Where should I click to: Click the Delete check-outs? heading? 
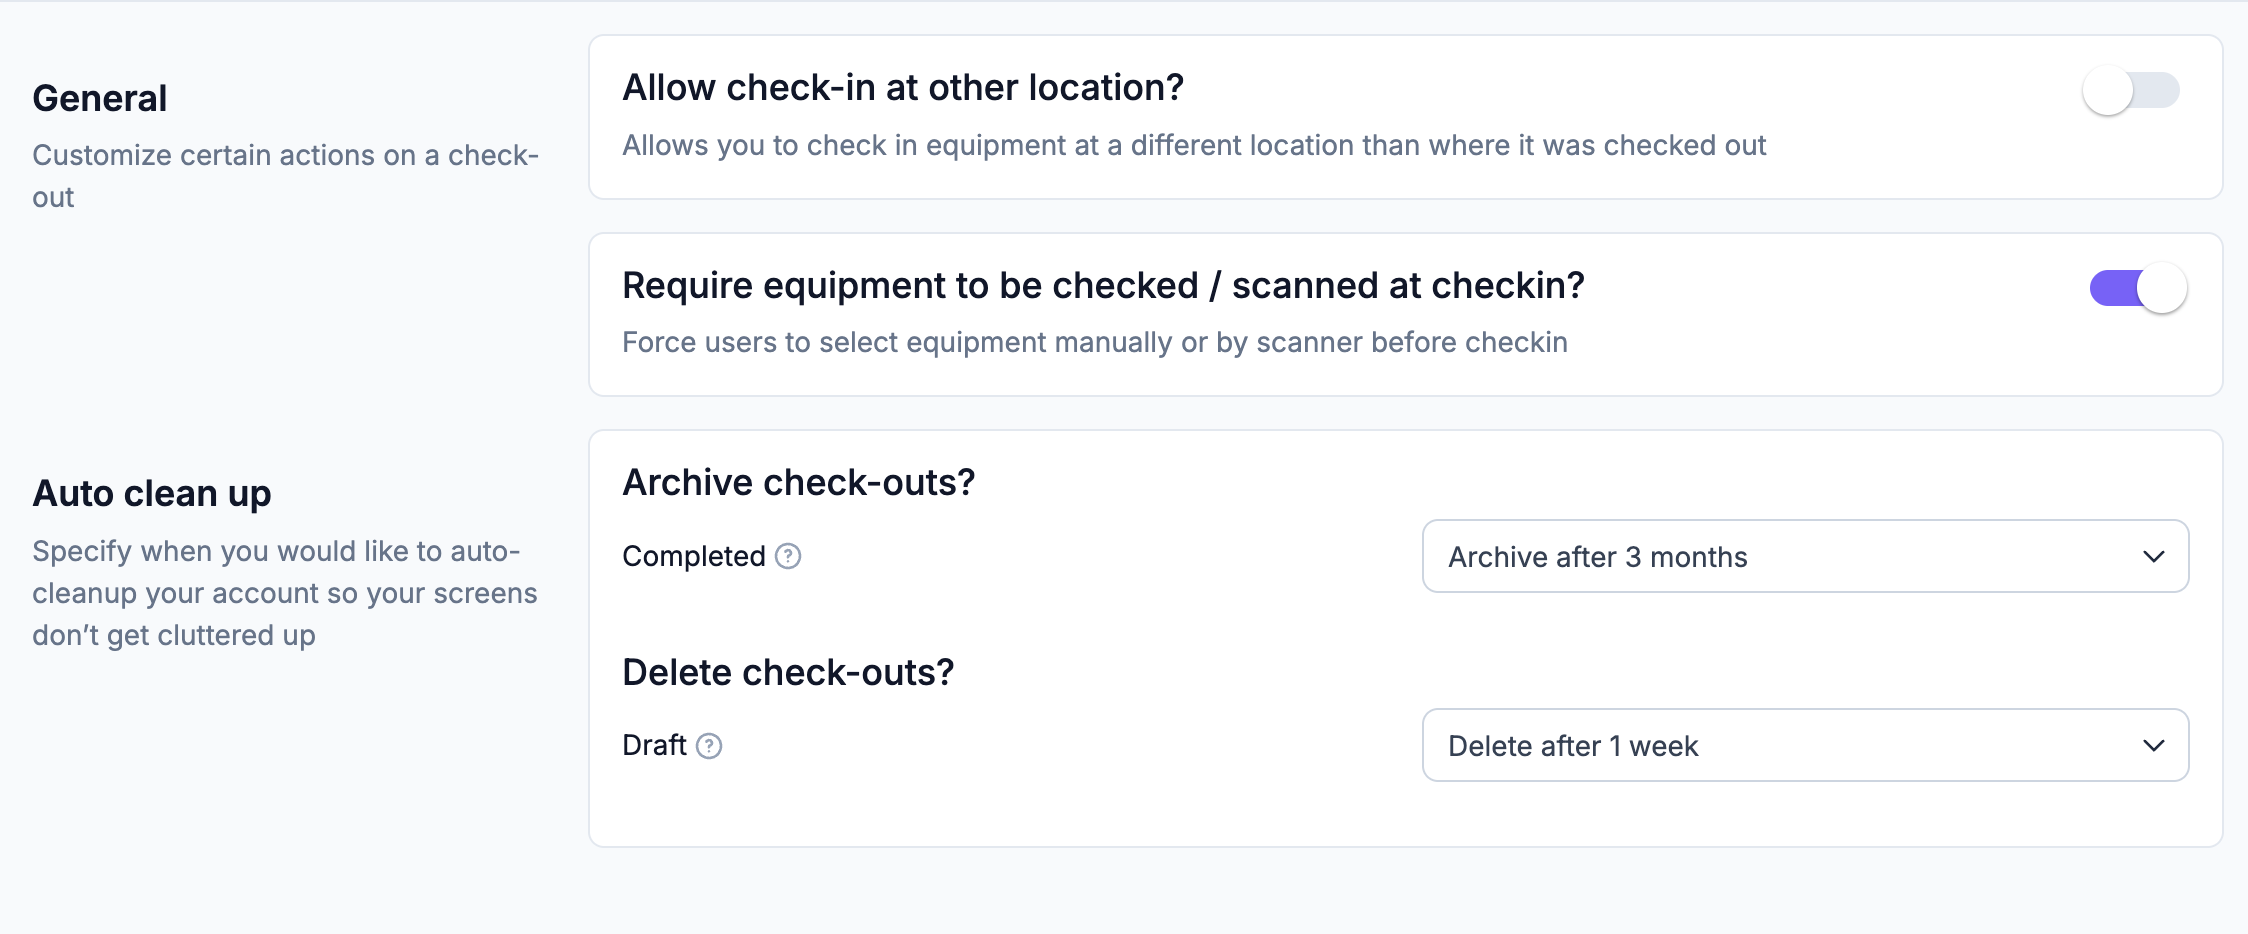click(788, 673)
